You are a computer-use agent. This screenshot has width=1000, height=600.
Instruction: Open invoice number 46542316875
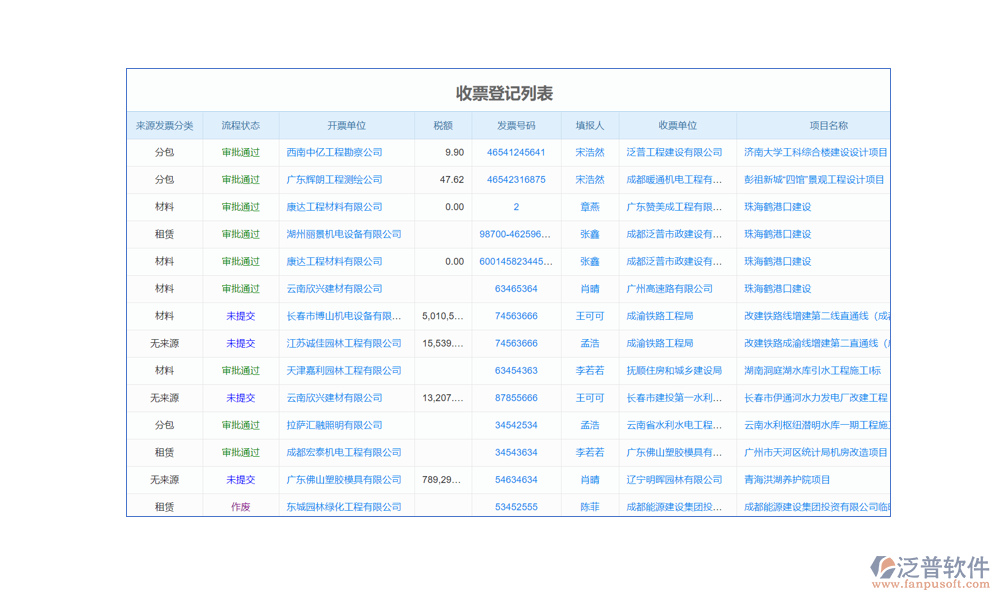pyautogui.click(x=516, y=180)
